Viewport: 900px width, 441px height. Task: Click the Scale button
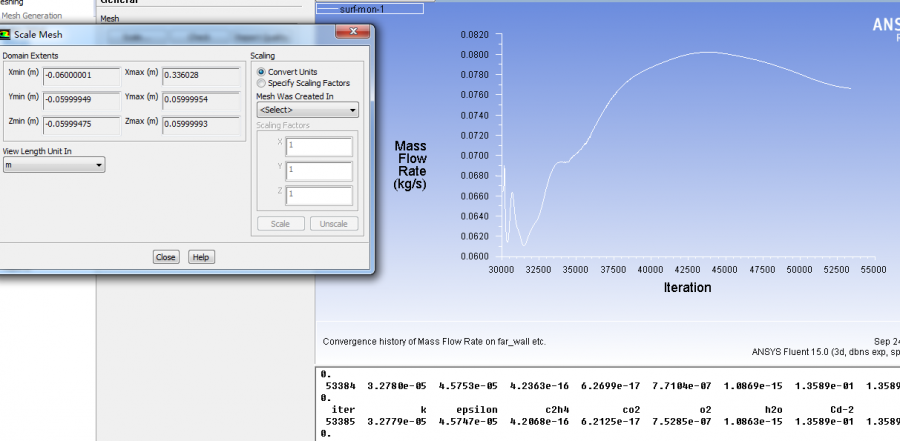pyautogui.click(x=280, y=224)
